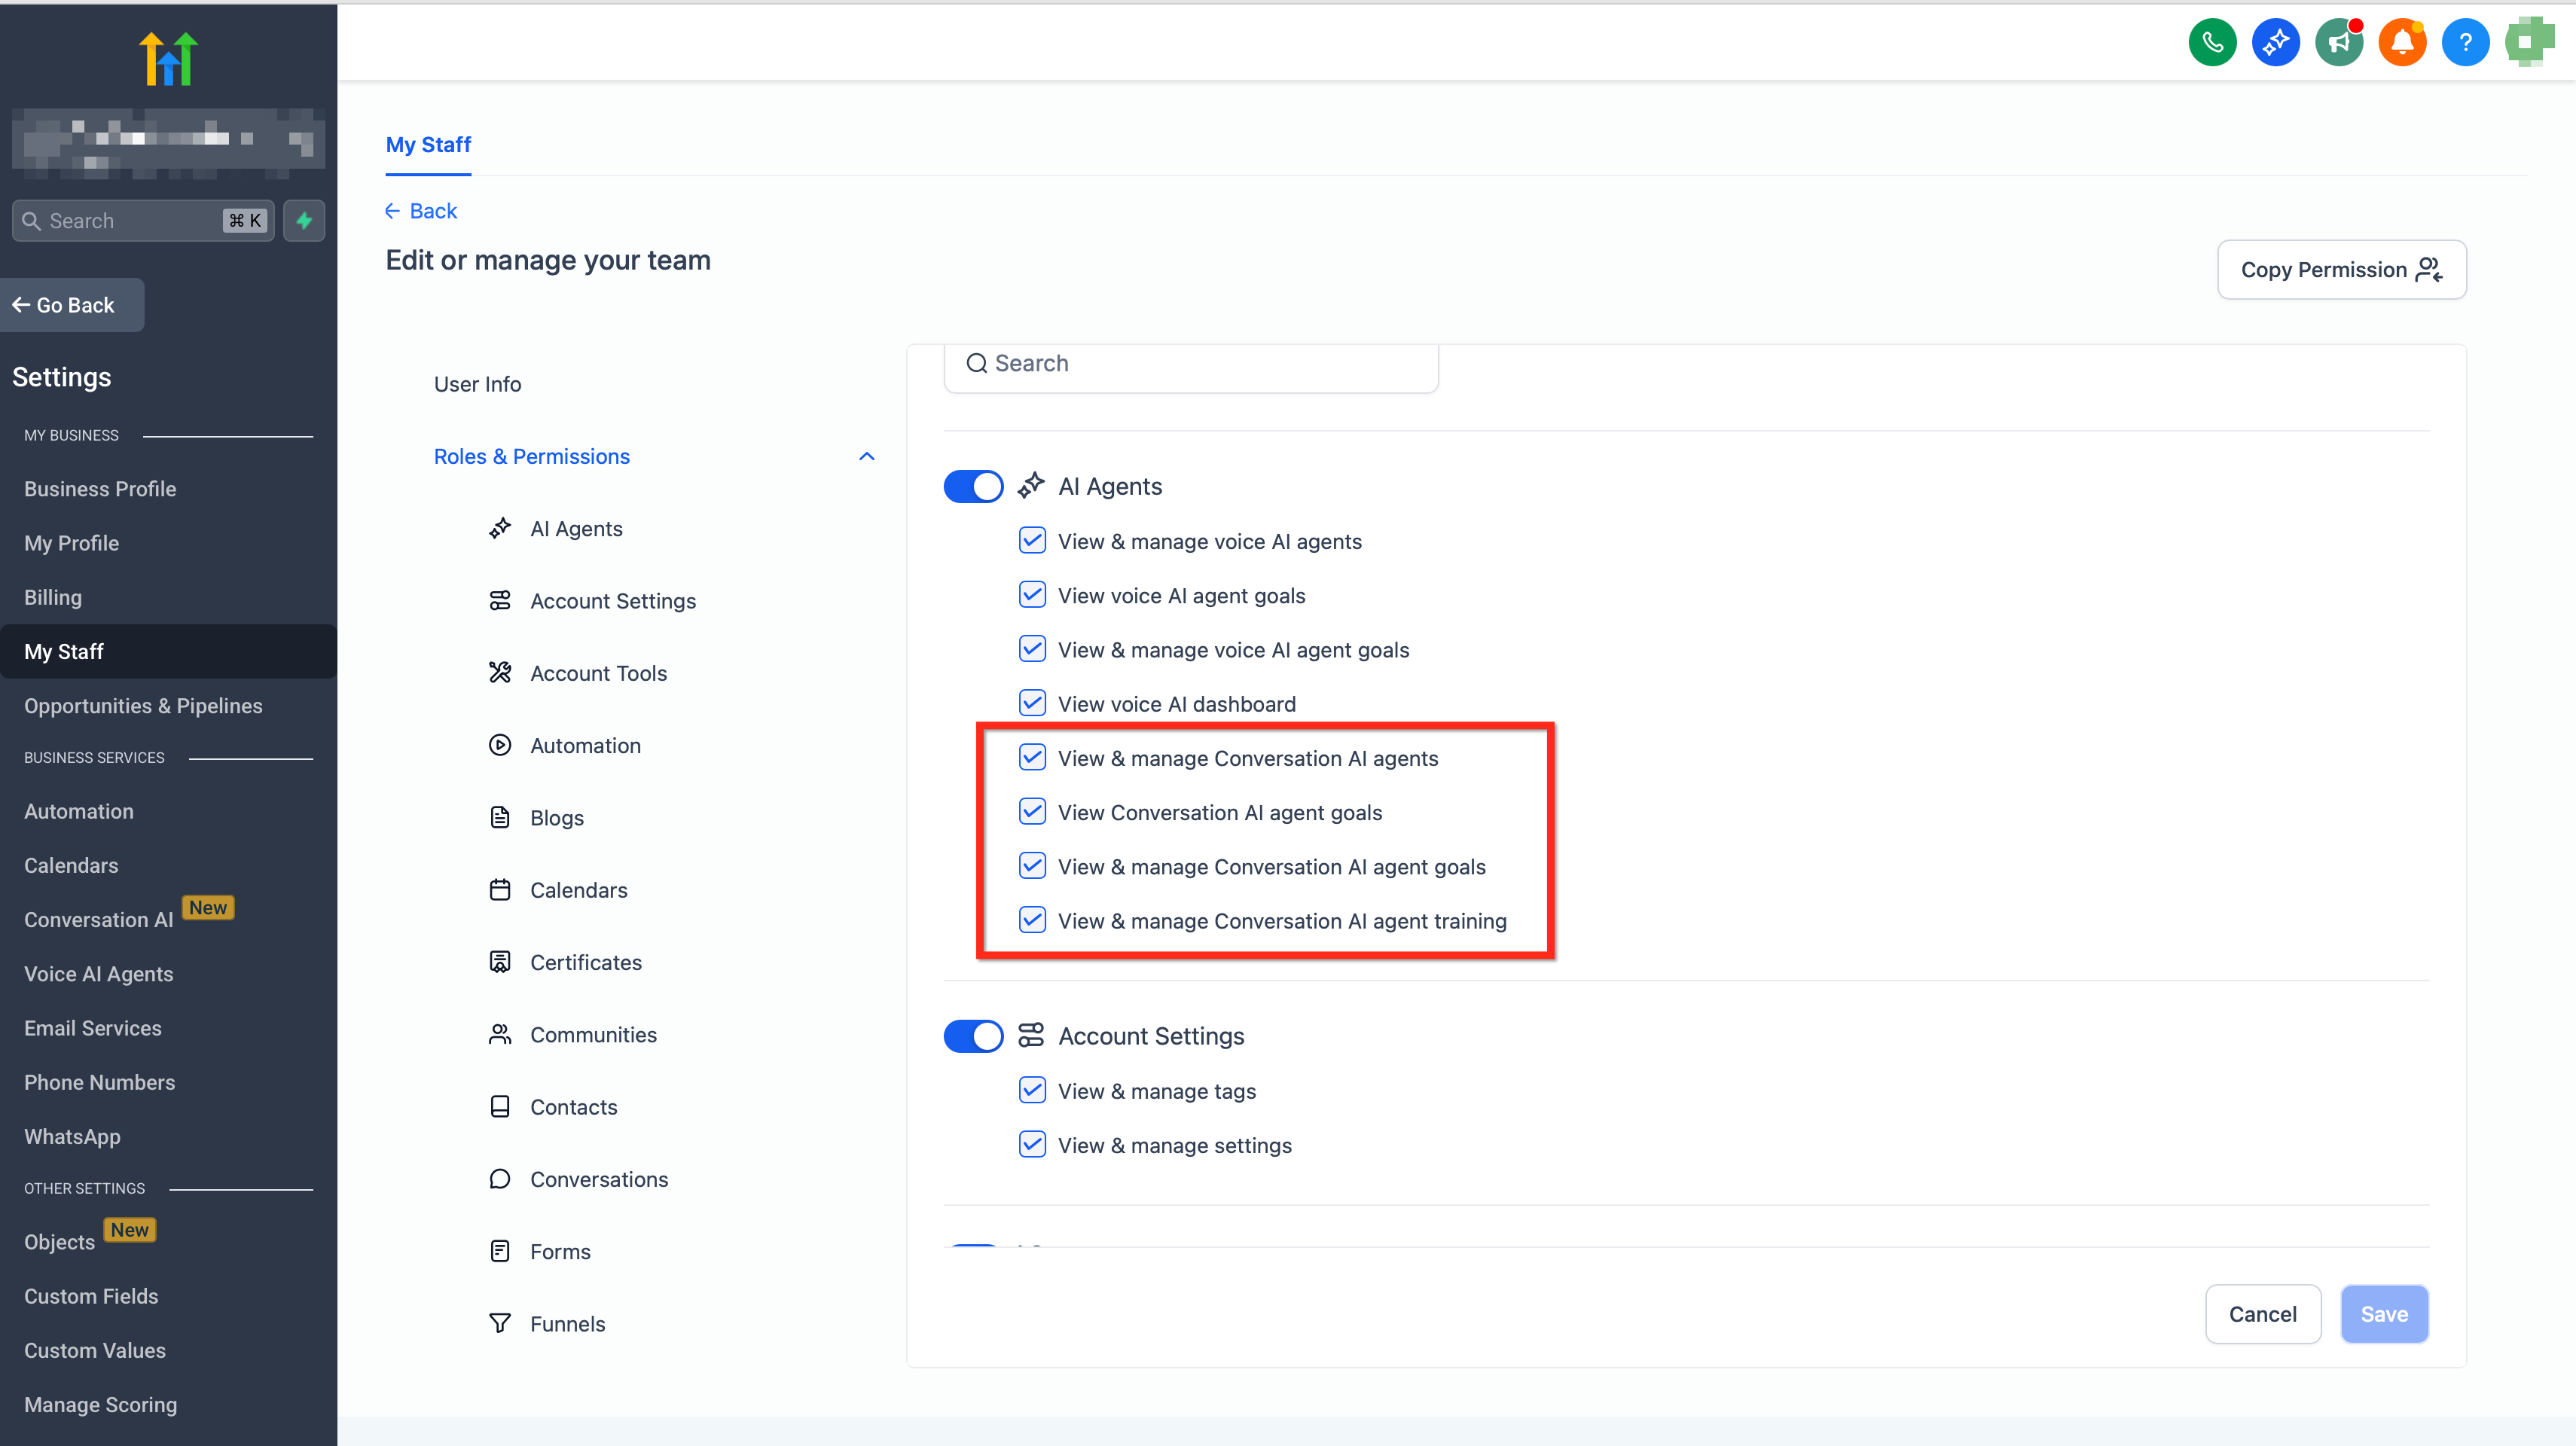Open Conversation AI in sidebar

coord(98,920)
